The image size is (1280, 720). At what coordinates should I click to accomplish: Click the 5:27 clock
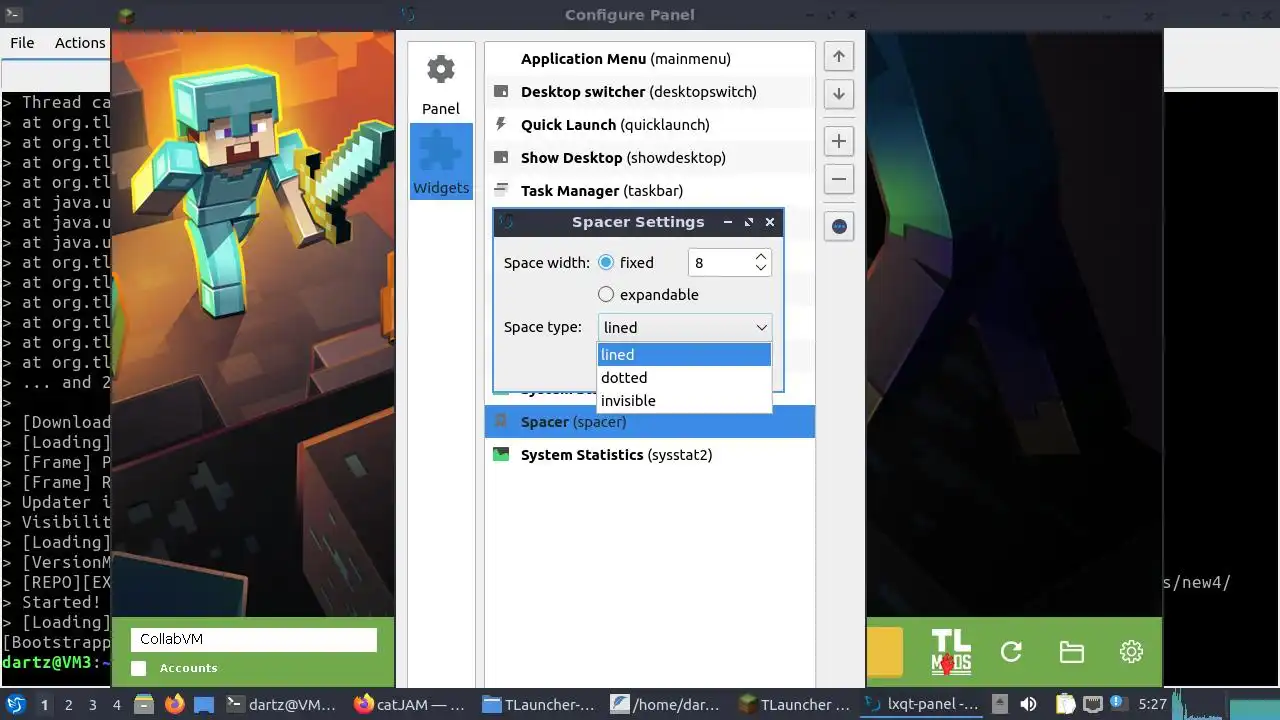click(x=1153, y=705)
